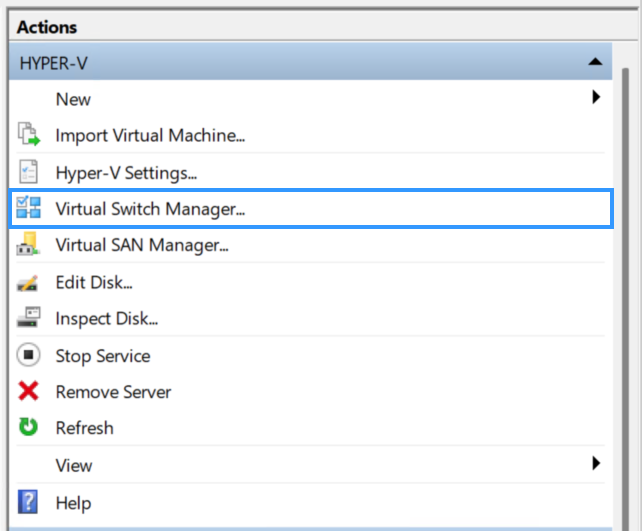Click the blue Help question mark icon
Image resolution: width=642 pixels, height=531 pixels.
pyautogui.click(x=28, y=502)
